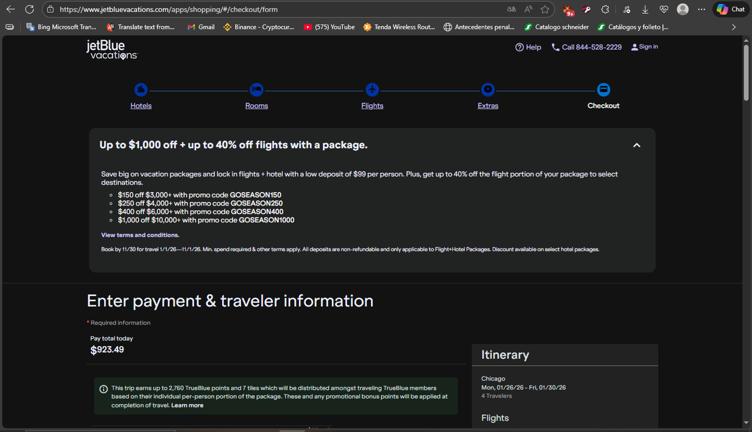Image resolution: width=752 pixels, height=432 pixels.
Task: Collapse the promo banner with the chevron
Action: point(636,145)
